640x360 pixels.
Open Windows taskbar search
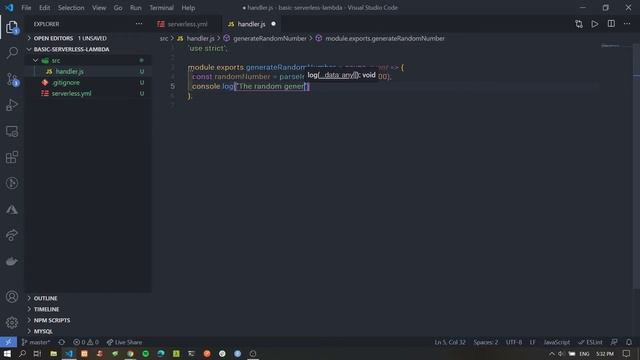click(22, 353)
